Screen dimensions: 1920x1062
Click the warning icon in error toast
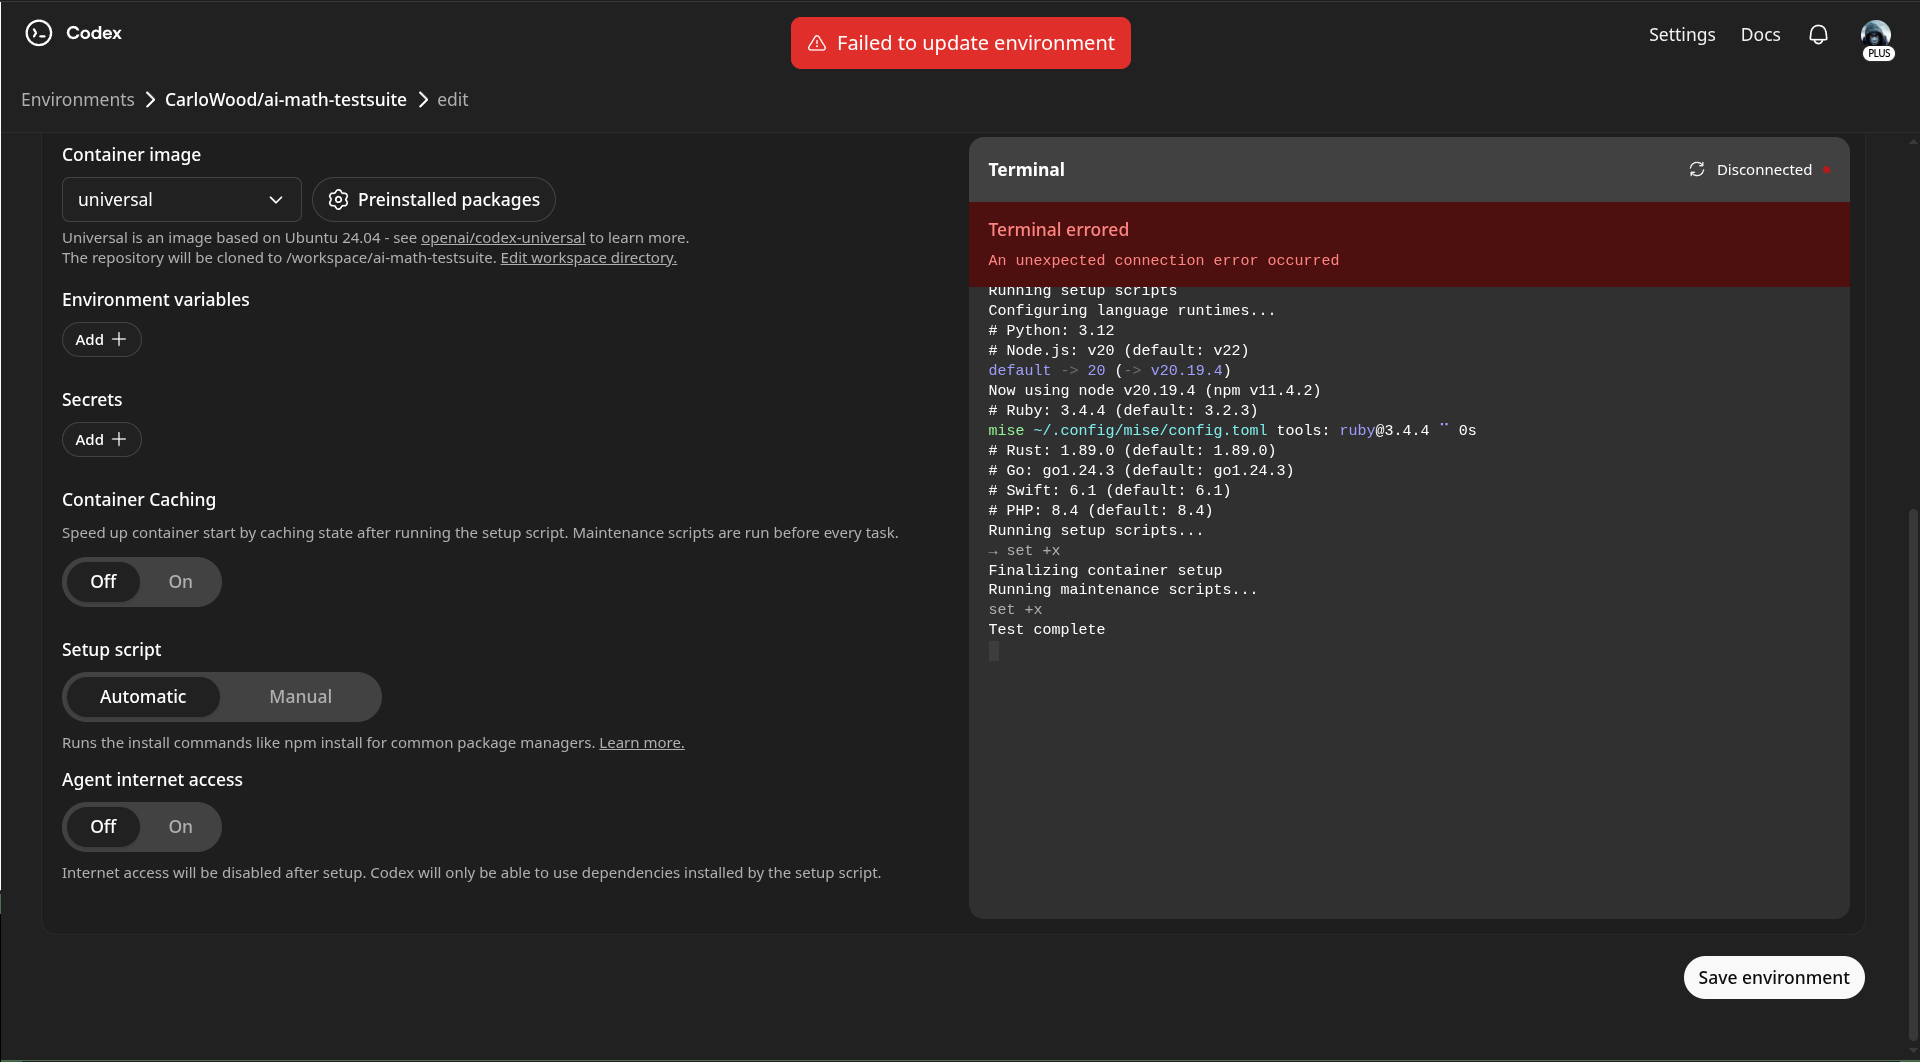(817, 43)
